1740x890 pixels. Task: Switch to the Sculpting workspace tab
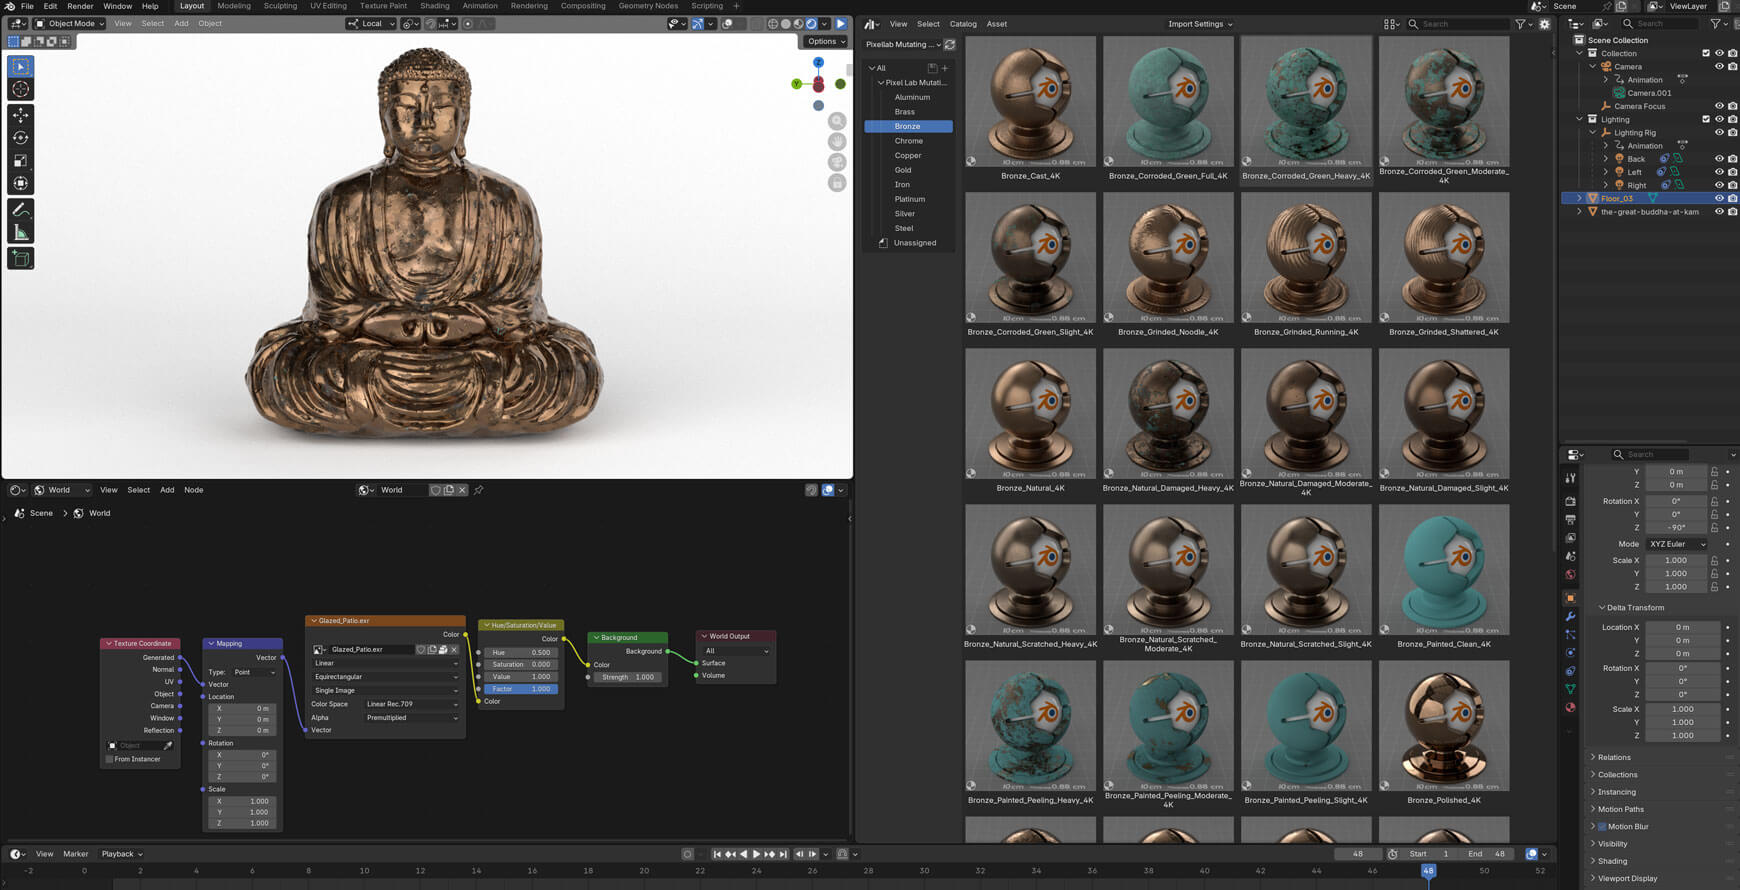[x=280, y=6]
